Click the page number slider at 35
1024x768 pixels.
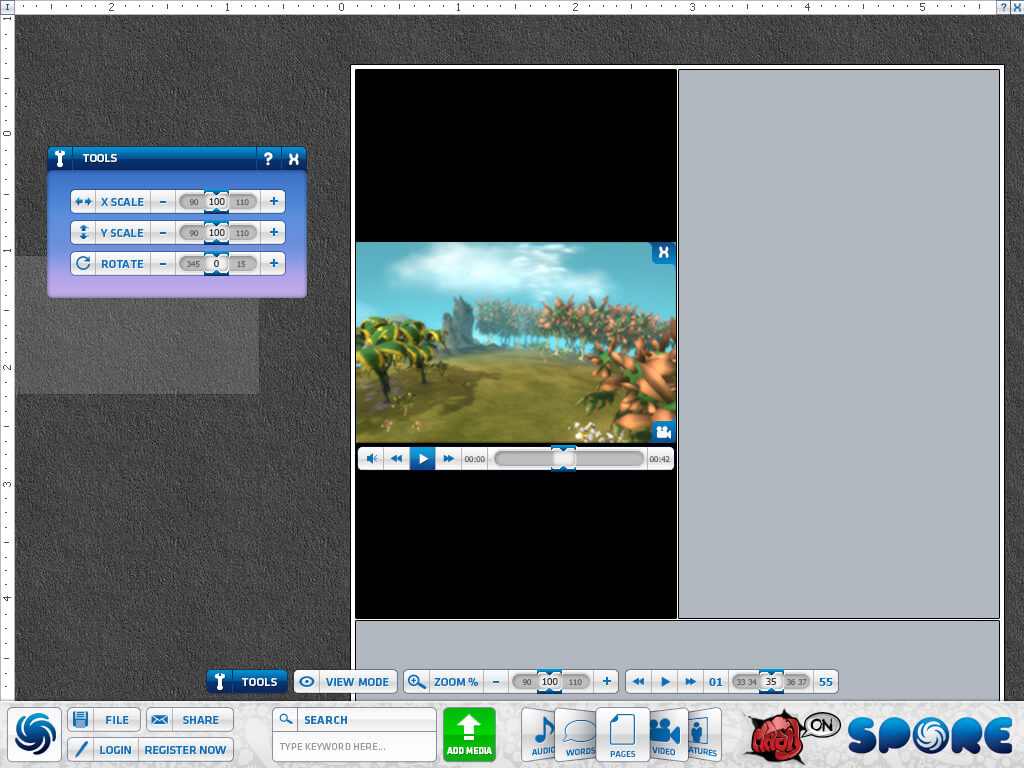[771, 682]
